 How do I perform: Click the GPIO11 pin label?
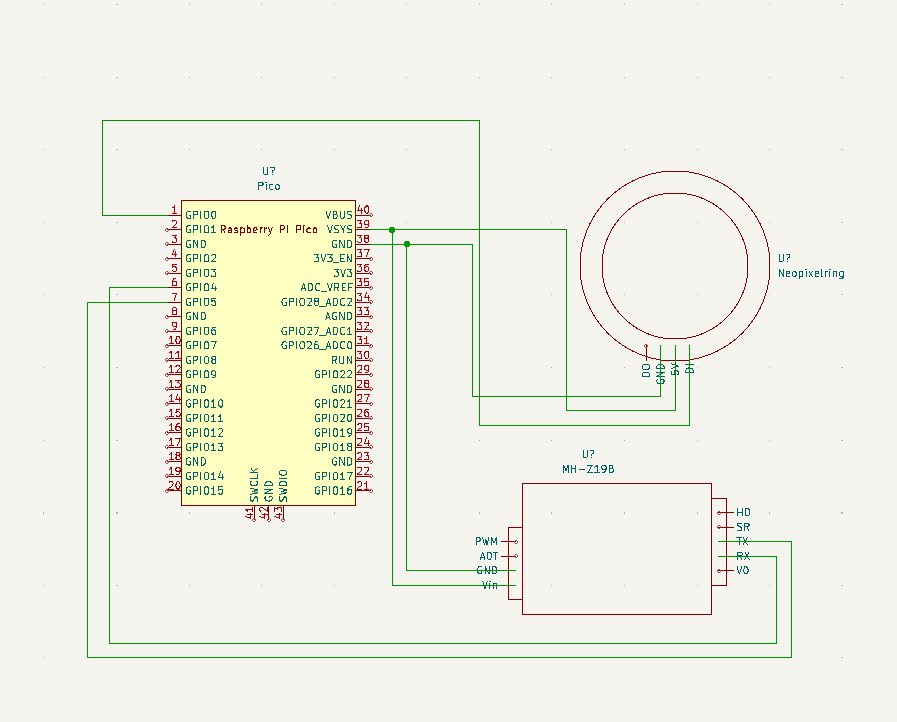204,418
